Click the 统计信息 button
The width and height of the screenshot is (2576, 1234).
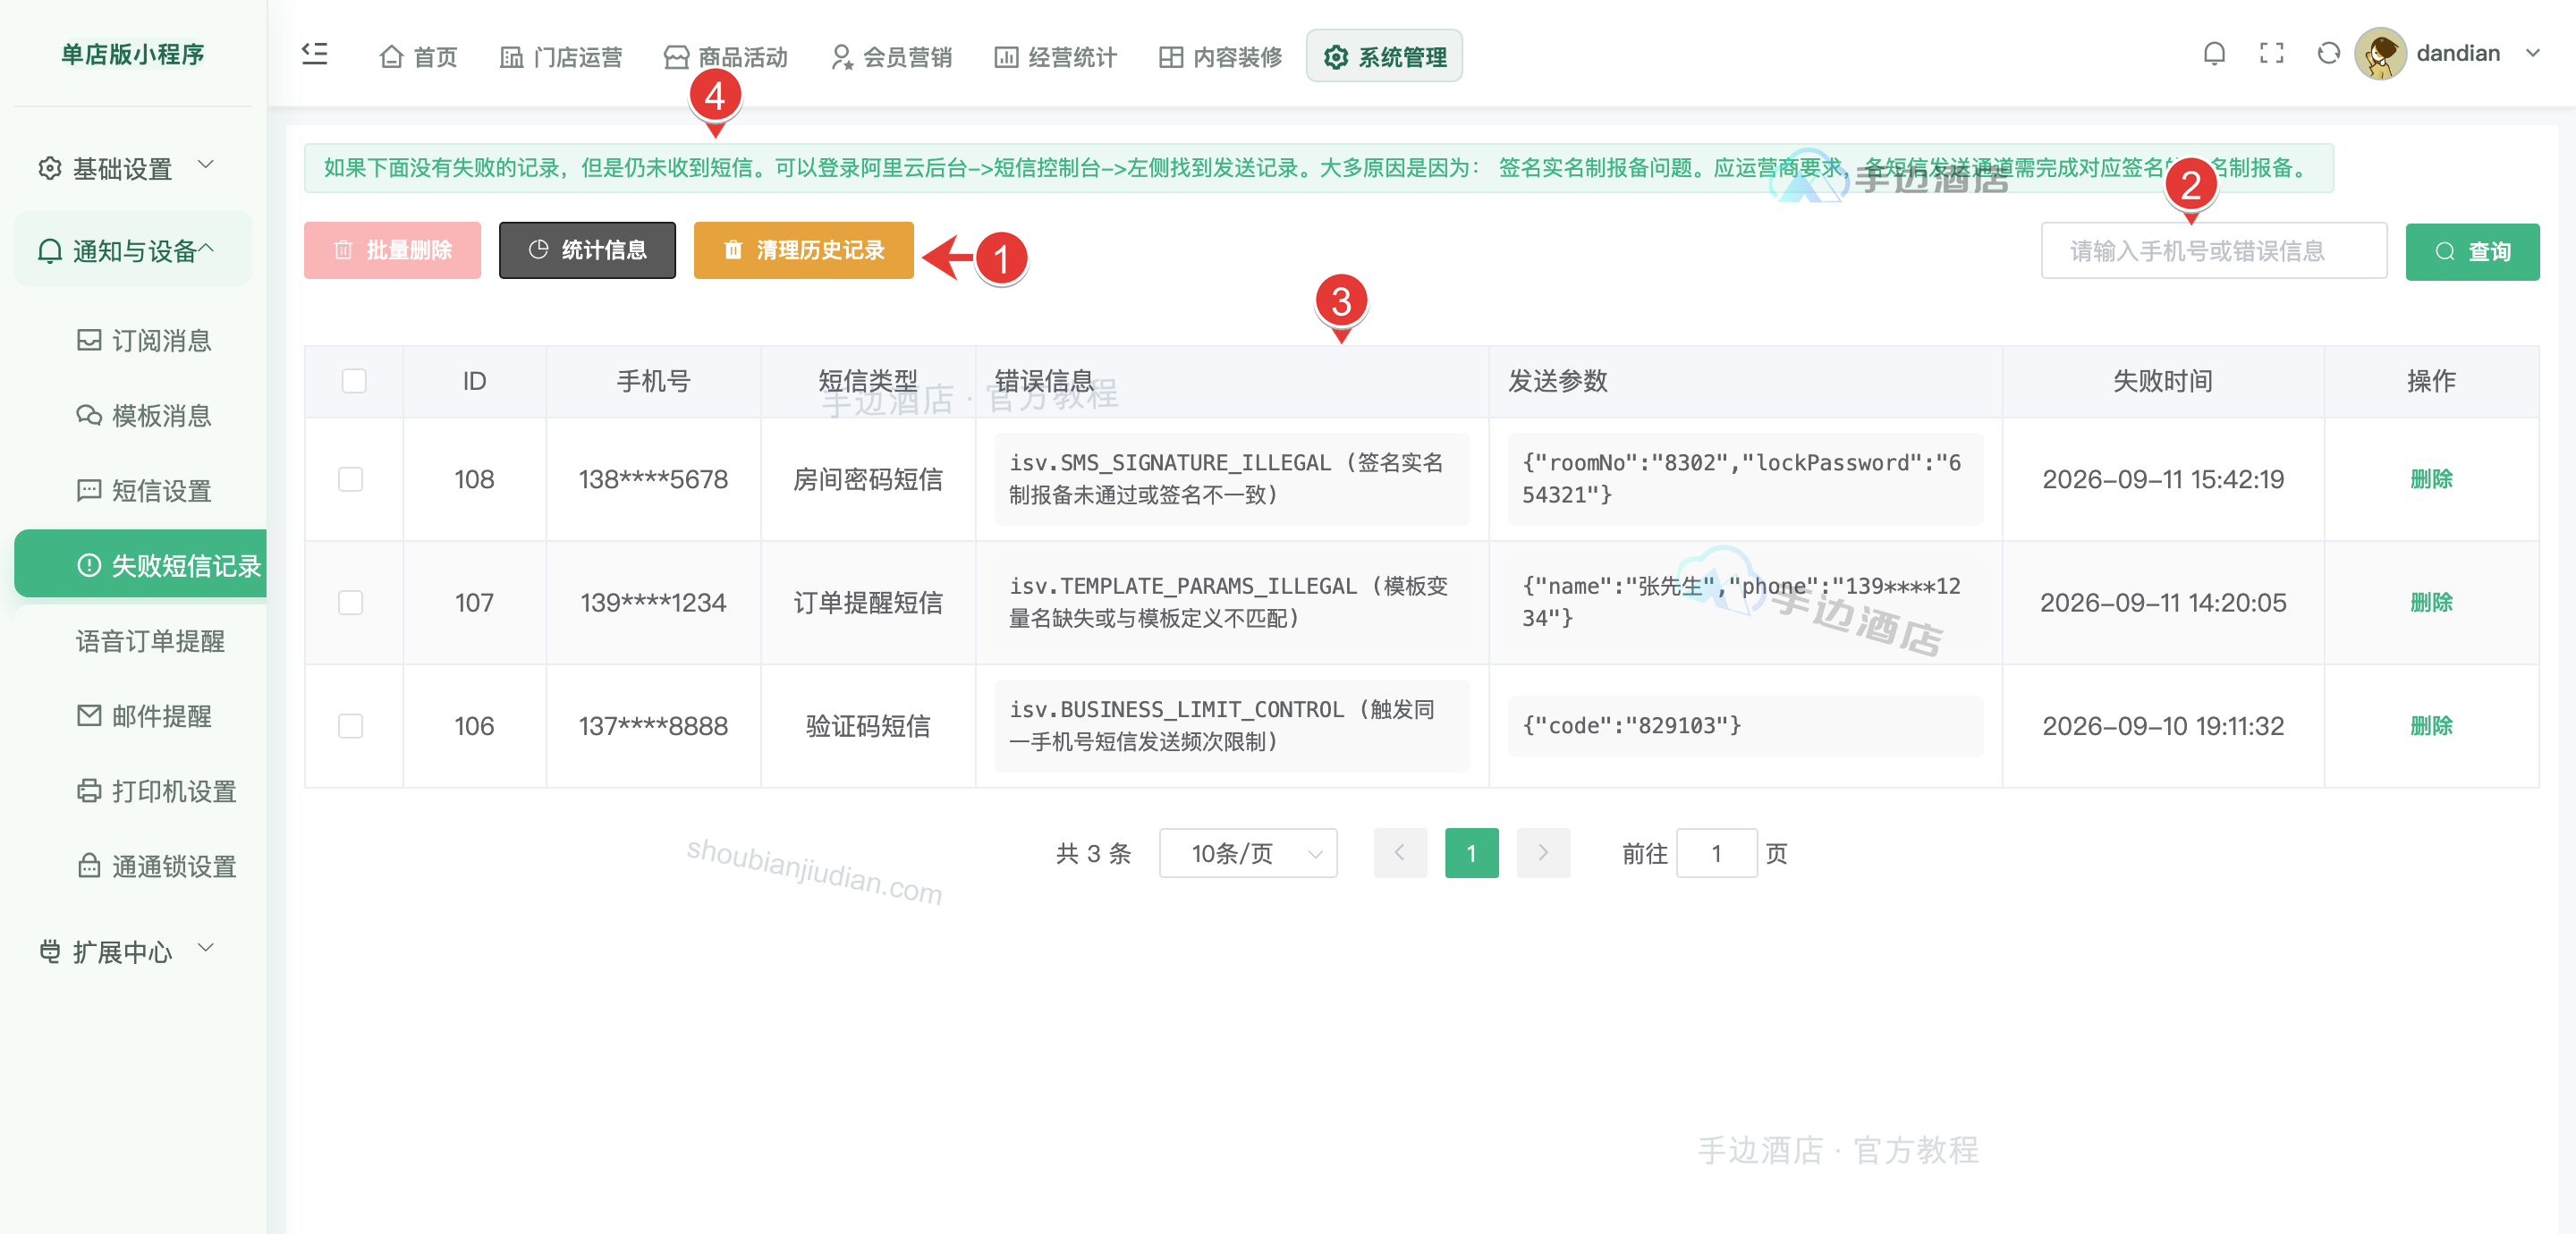click(587, 250)
